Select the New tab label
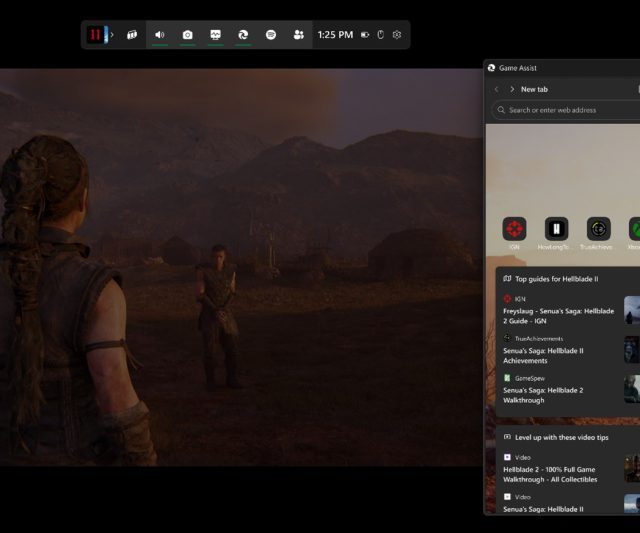The width and height of the screenshot is (640, 533). coord(534,89)
